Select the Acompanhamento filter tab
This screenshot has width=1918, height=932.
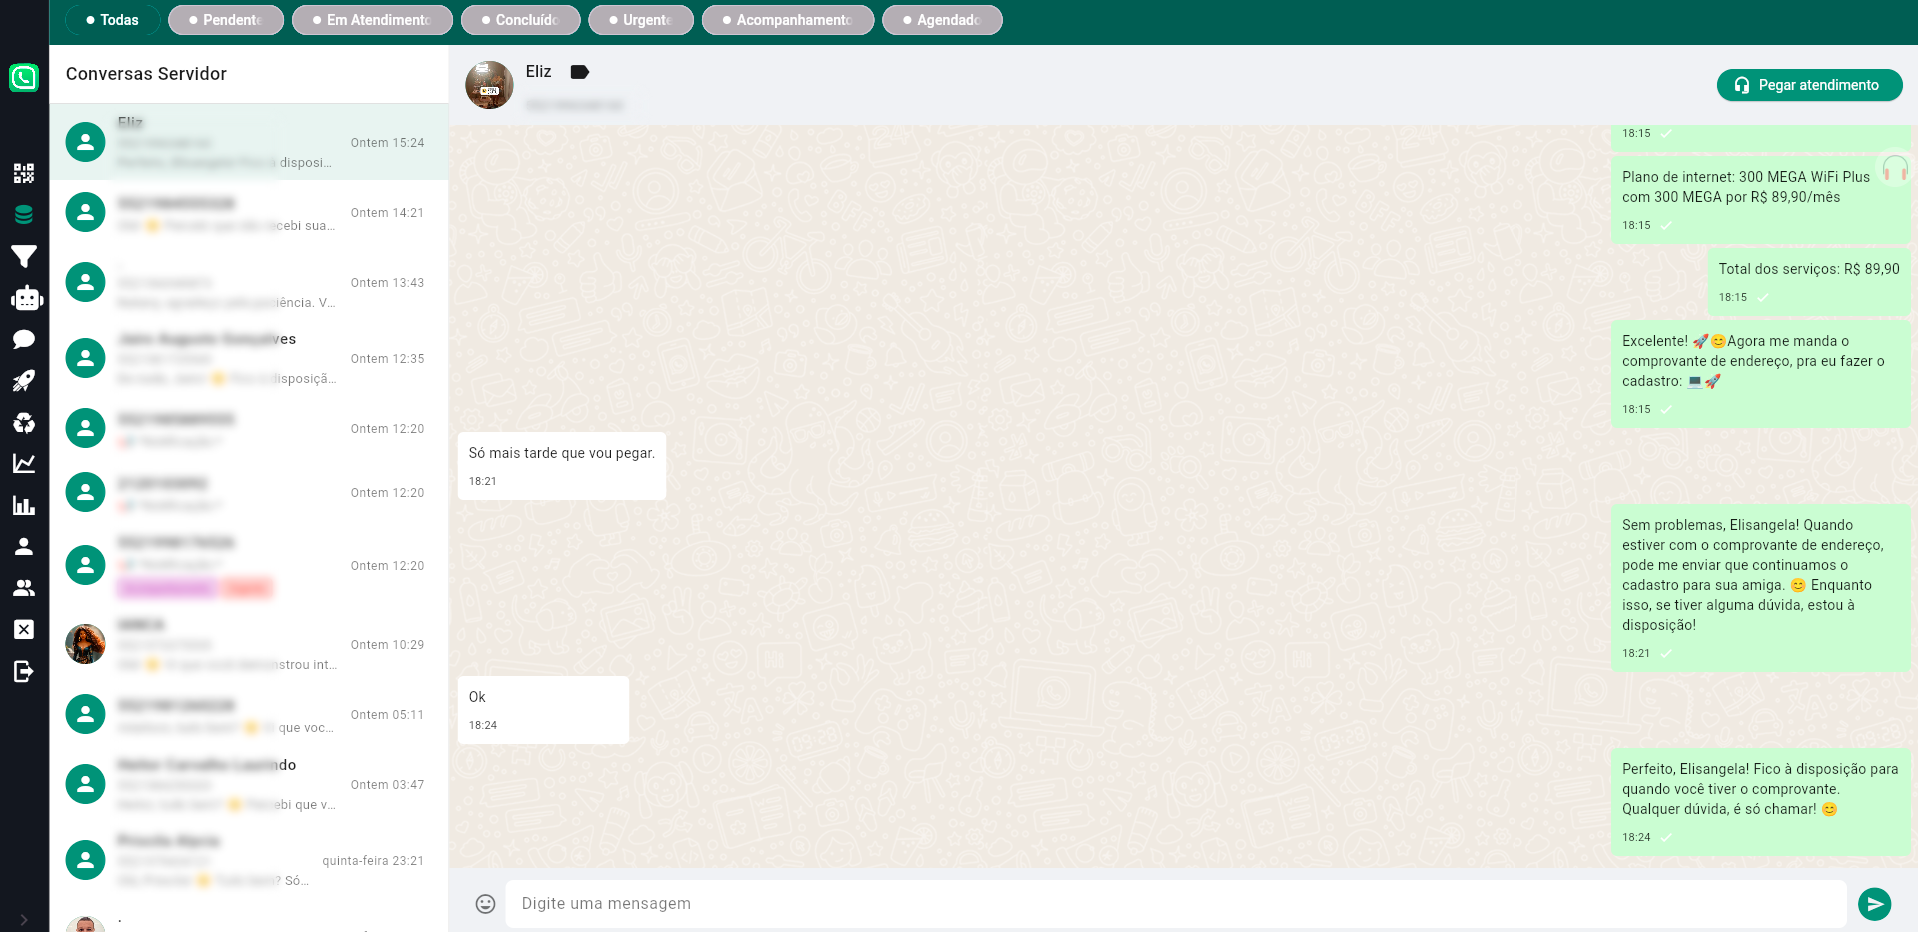[788, 20]
